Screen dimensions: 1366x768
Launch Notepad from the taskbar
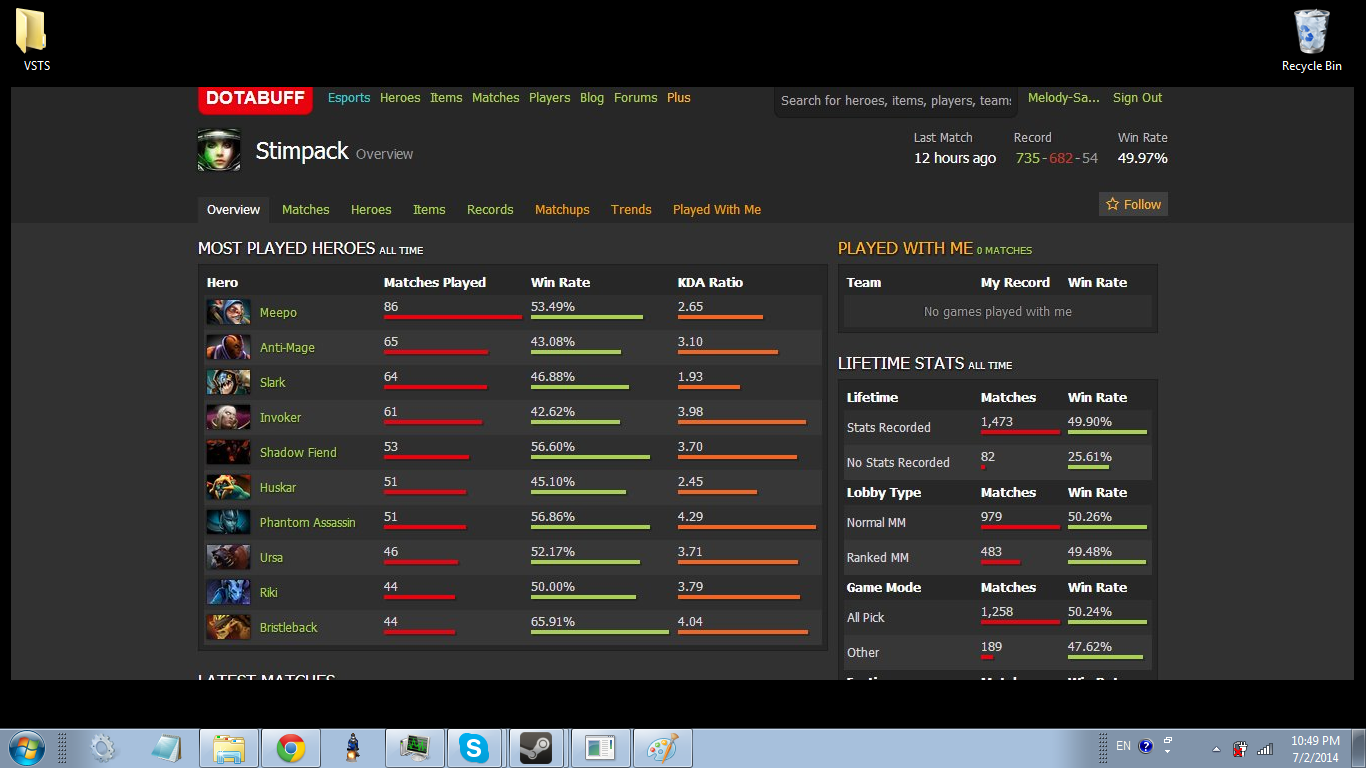[166, 748]
